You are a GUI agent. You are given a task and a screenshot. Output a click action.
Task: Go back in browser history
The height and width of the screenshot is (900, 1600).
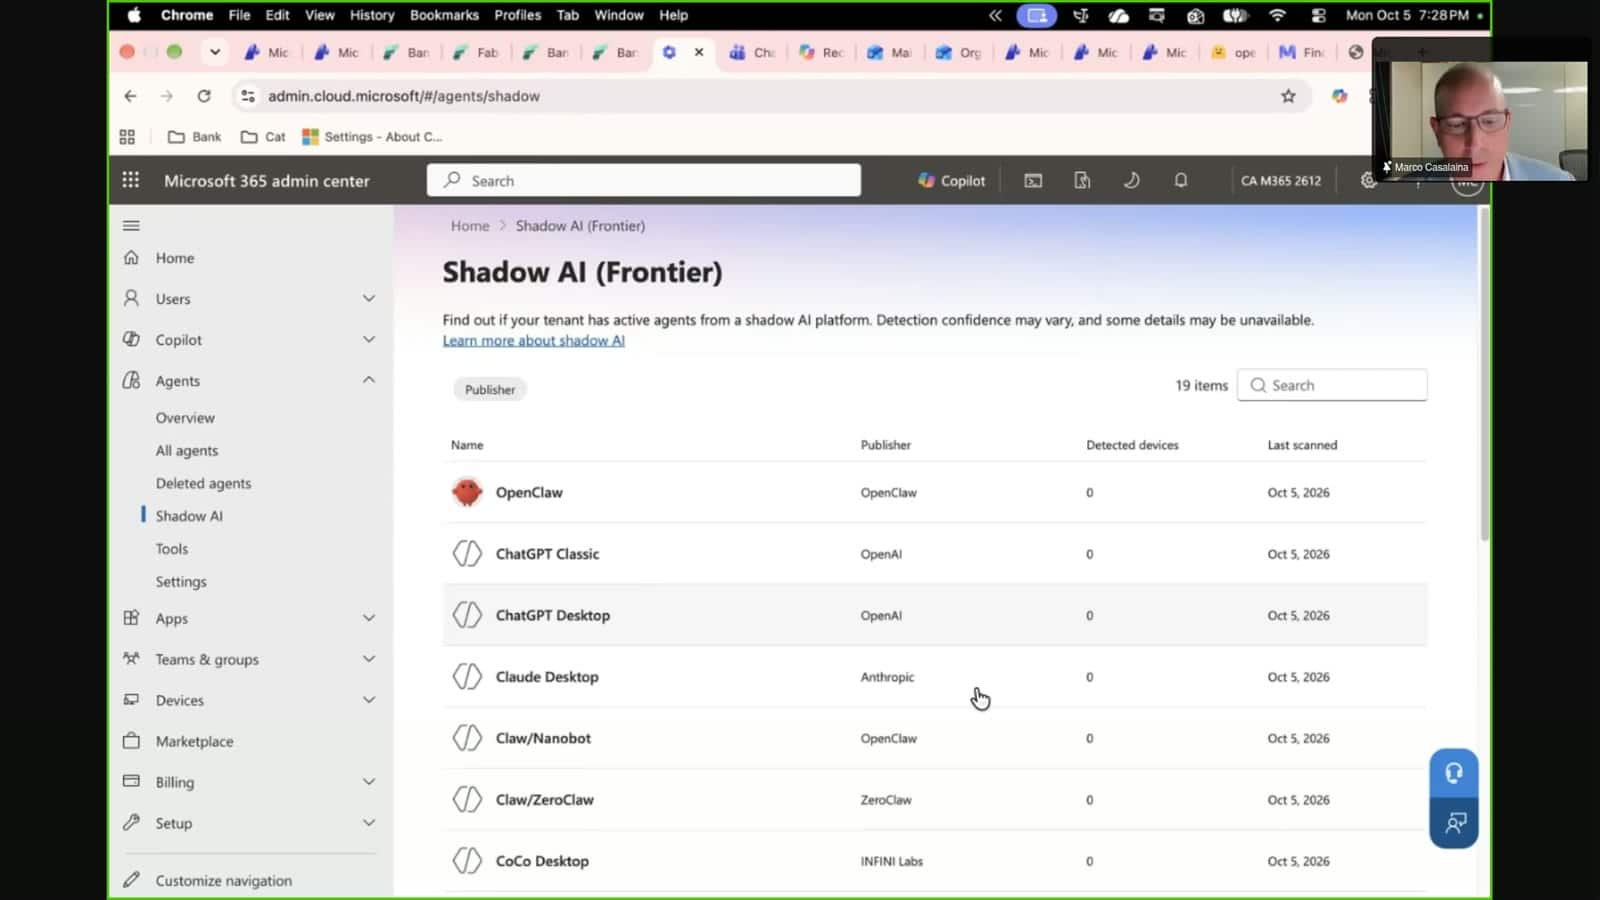pyautogui.click(x=130, y=96)
